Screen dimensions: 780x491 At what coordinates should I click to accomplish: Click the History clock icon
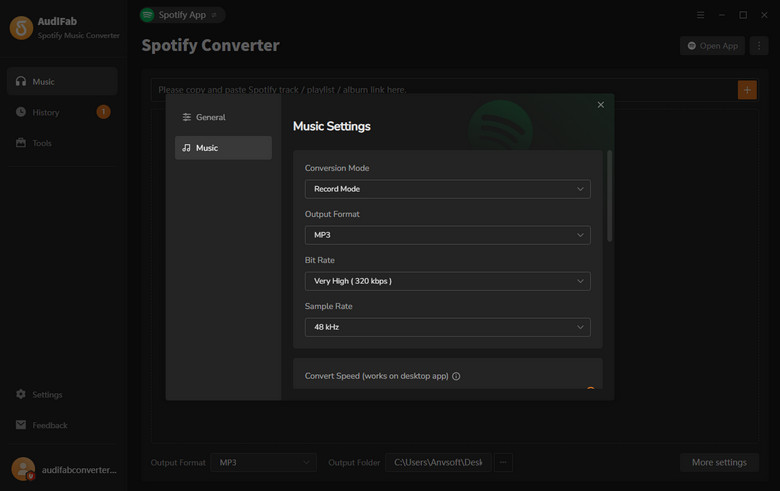[21, 112]
